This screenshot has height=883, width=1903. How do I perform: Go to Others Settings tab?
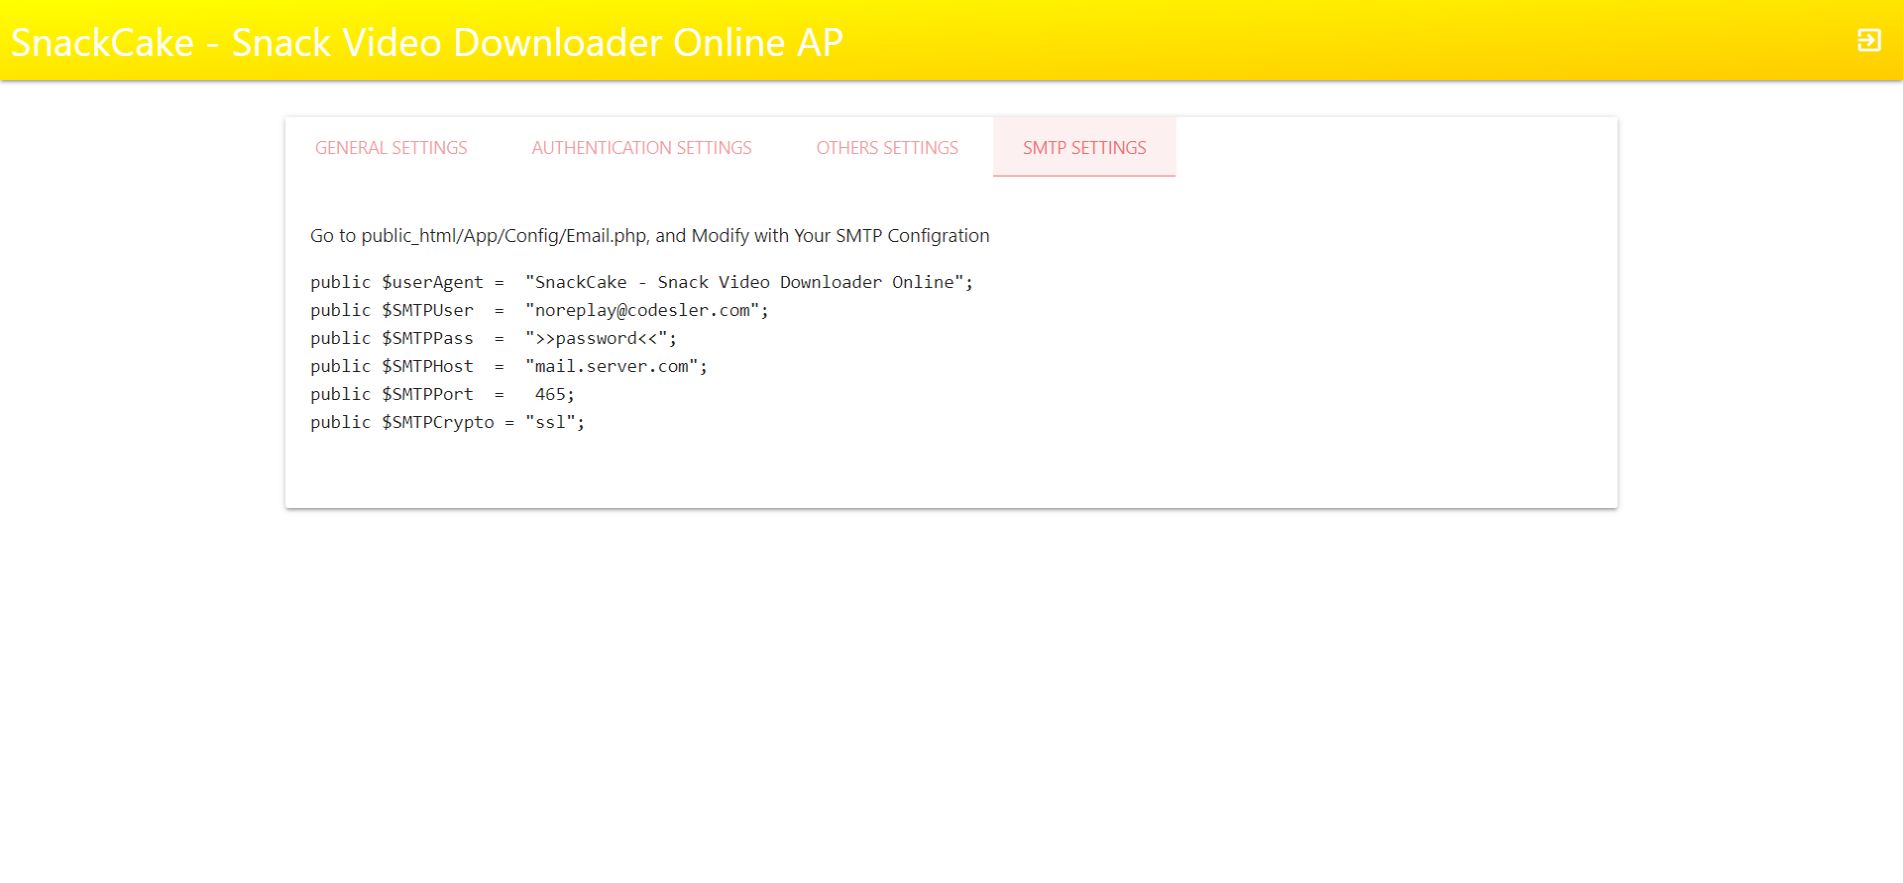point(887,148)
